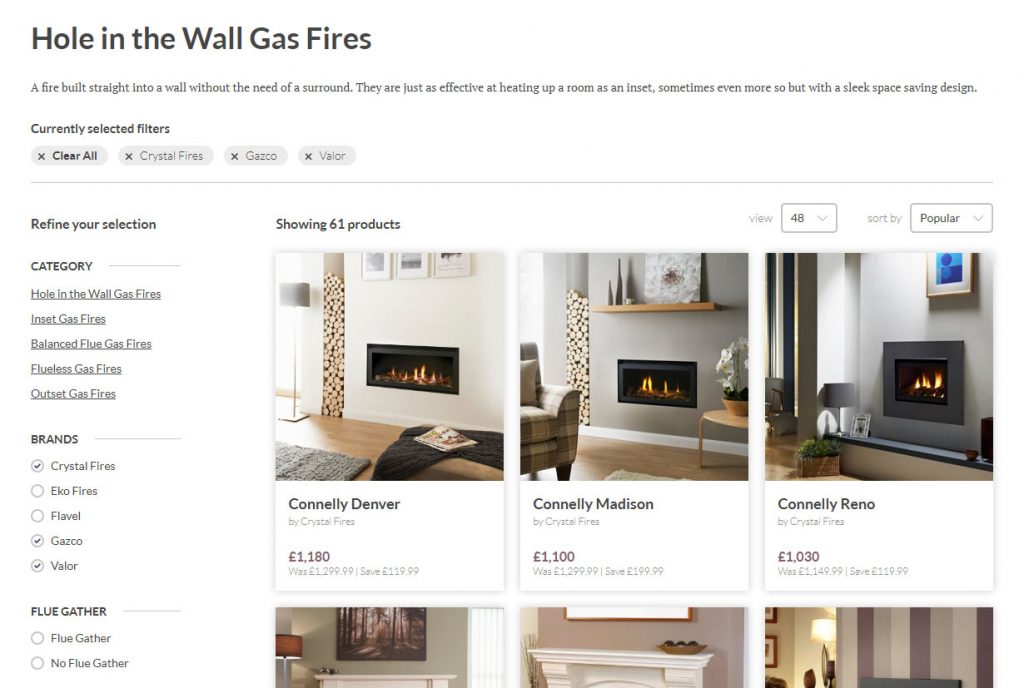
Task: Uncheck the Crystal Fires brand checkbox
Action: (x=37, y=466)
